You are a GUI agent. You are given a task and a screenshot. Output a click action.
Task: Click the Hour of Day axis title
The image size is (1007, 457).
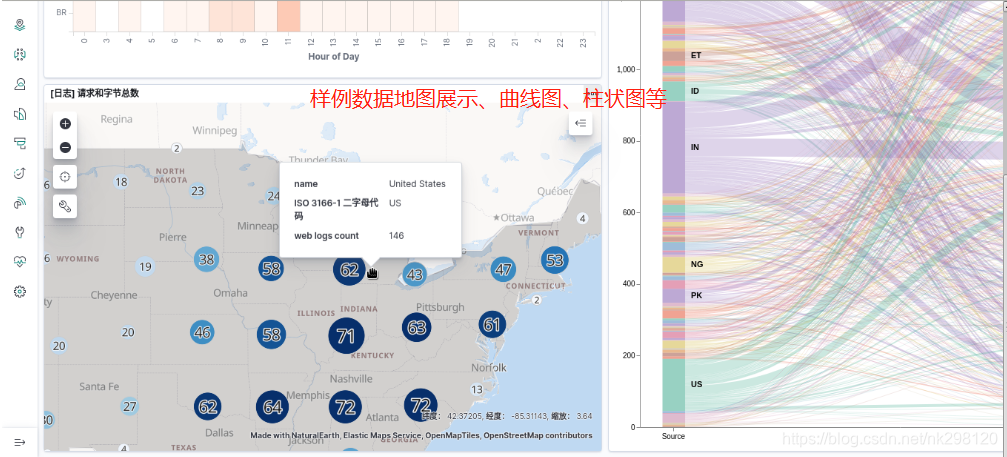pos(333,56)
